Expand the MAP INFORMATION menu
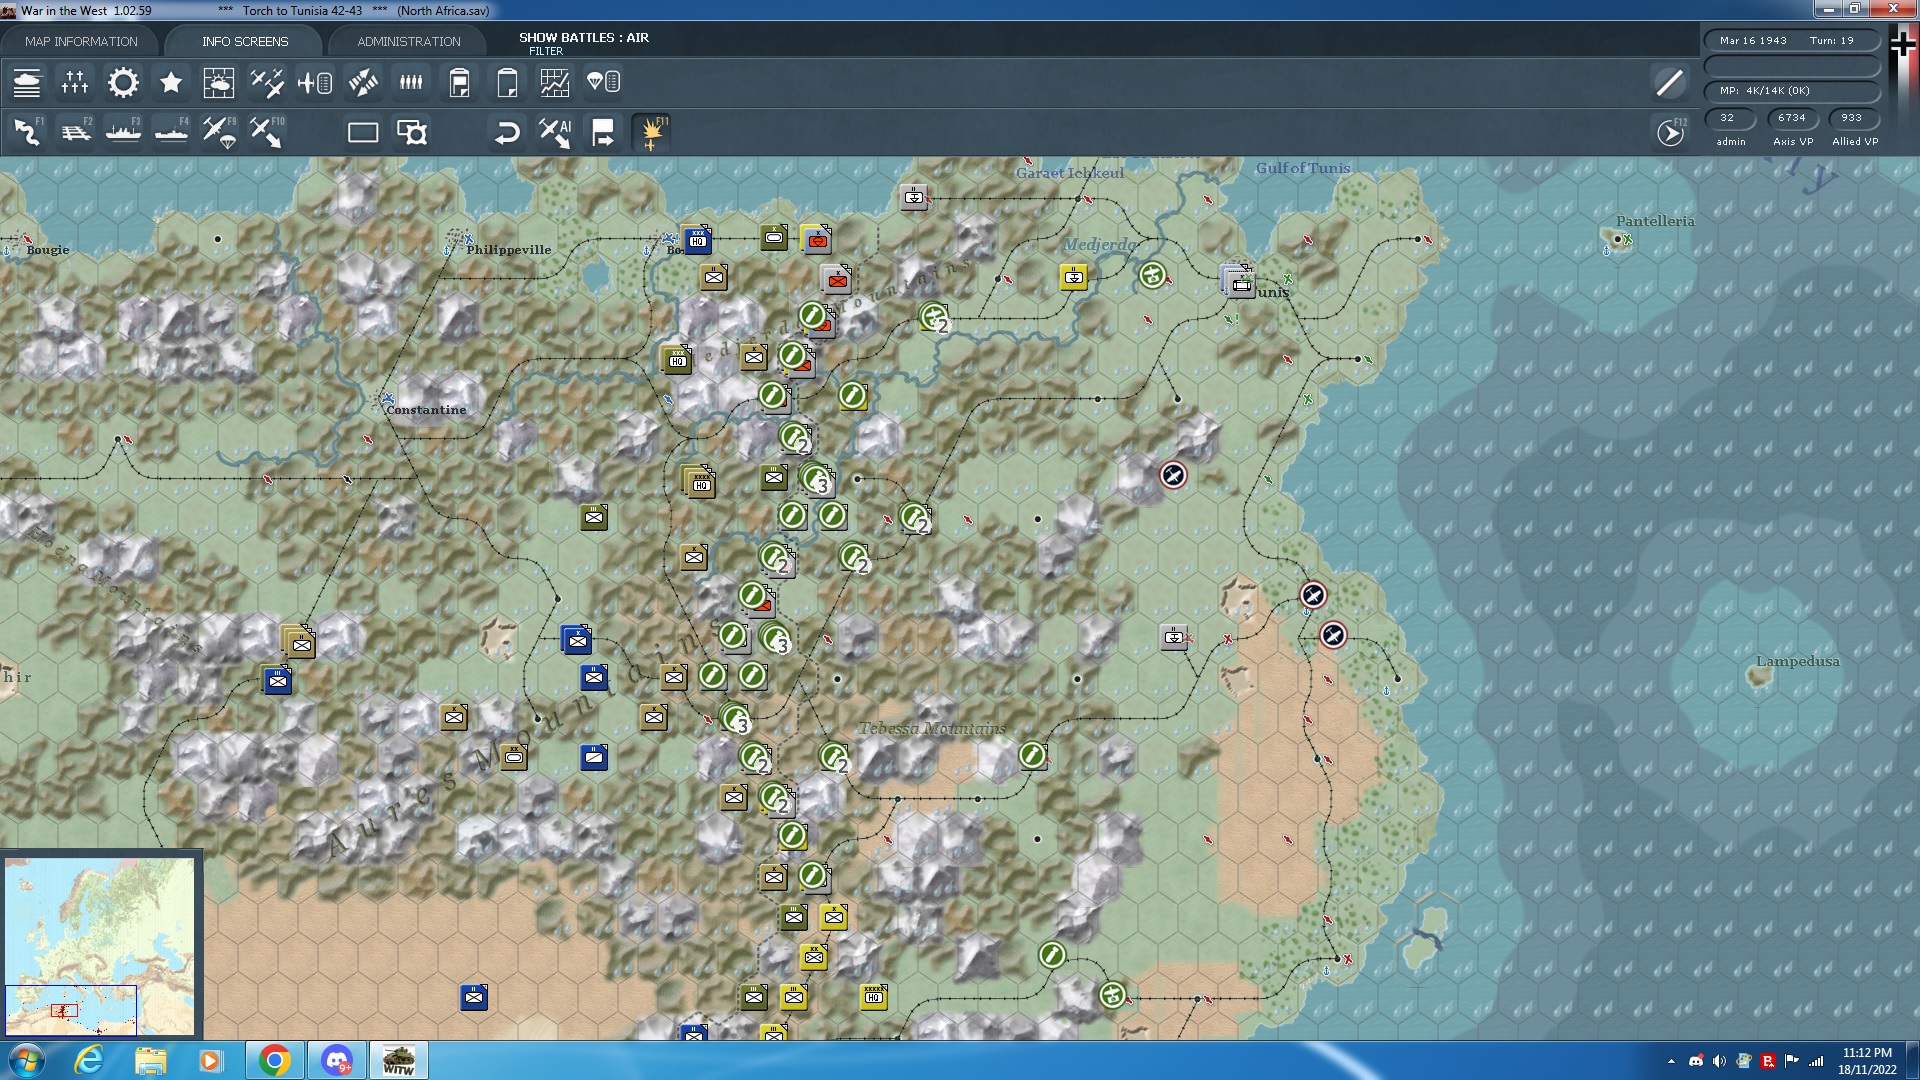Viewport: 1920px width, 1080px height. 83,41
